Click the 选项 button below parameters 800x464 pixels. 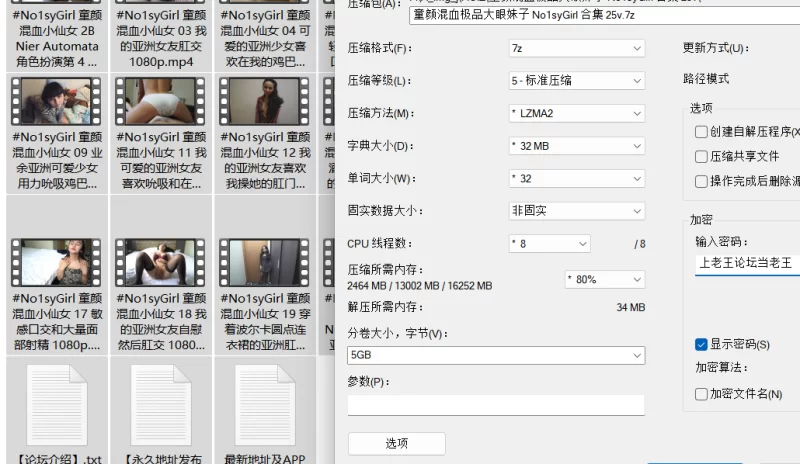[396, 443]
